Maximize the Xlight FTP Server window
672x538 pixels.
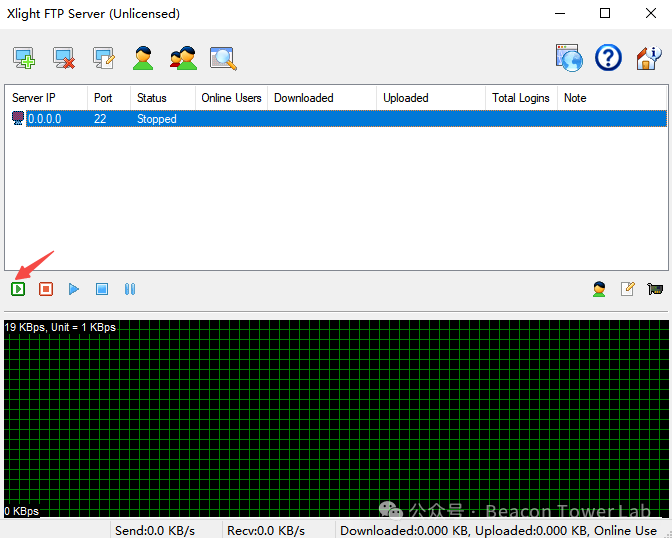point(605,13)
